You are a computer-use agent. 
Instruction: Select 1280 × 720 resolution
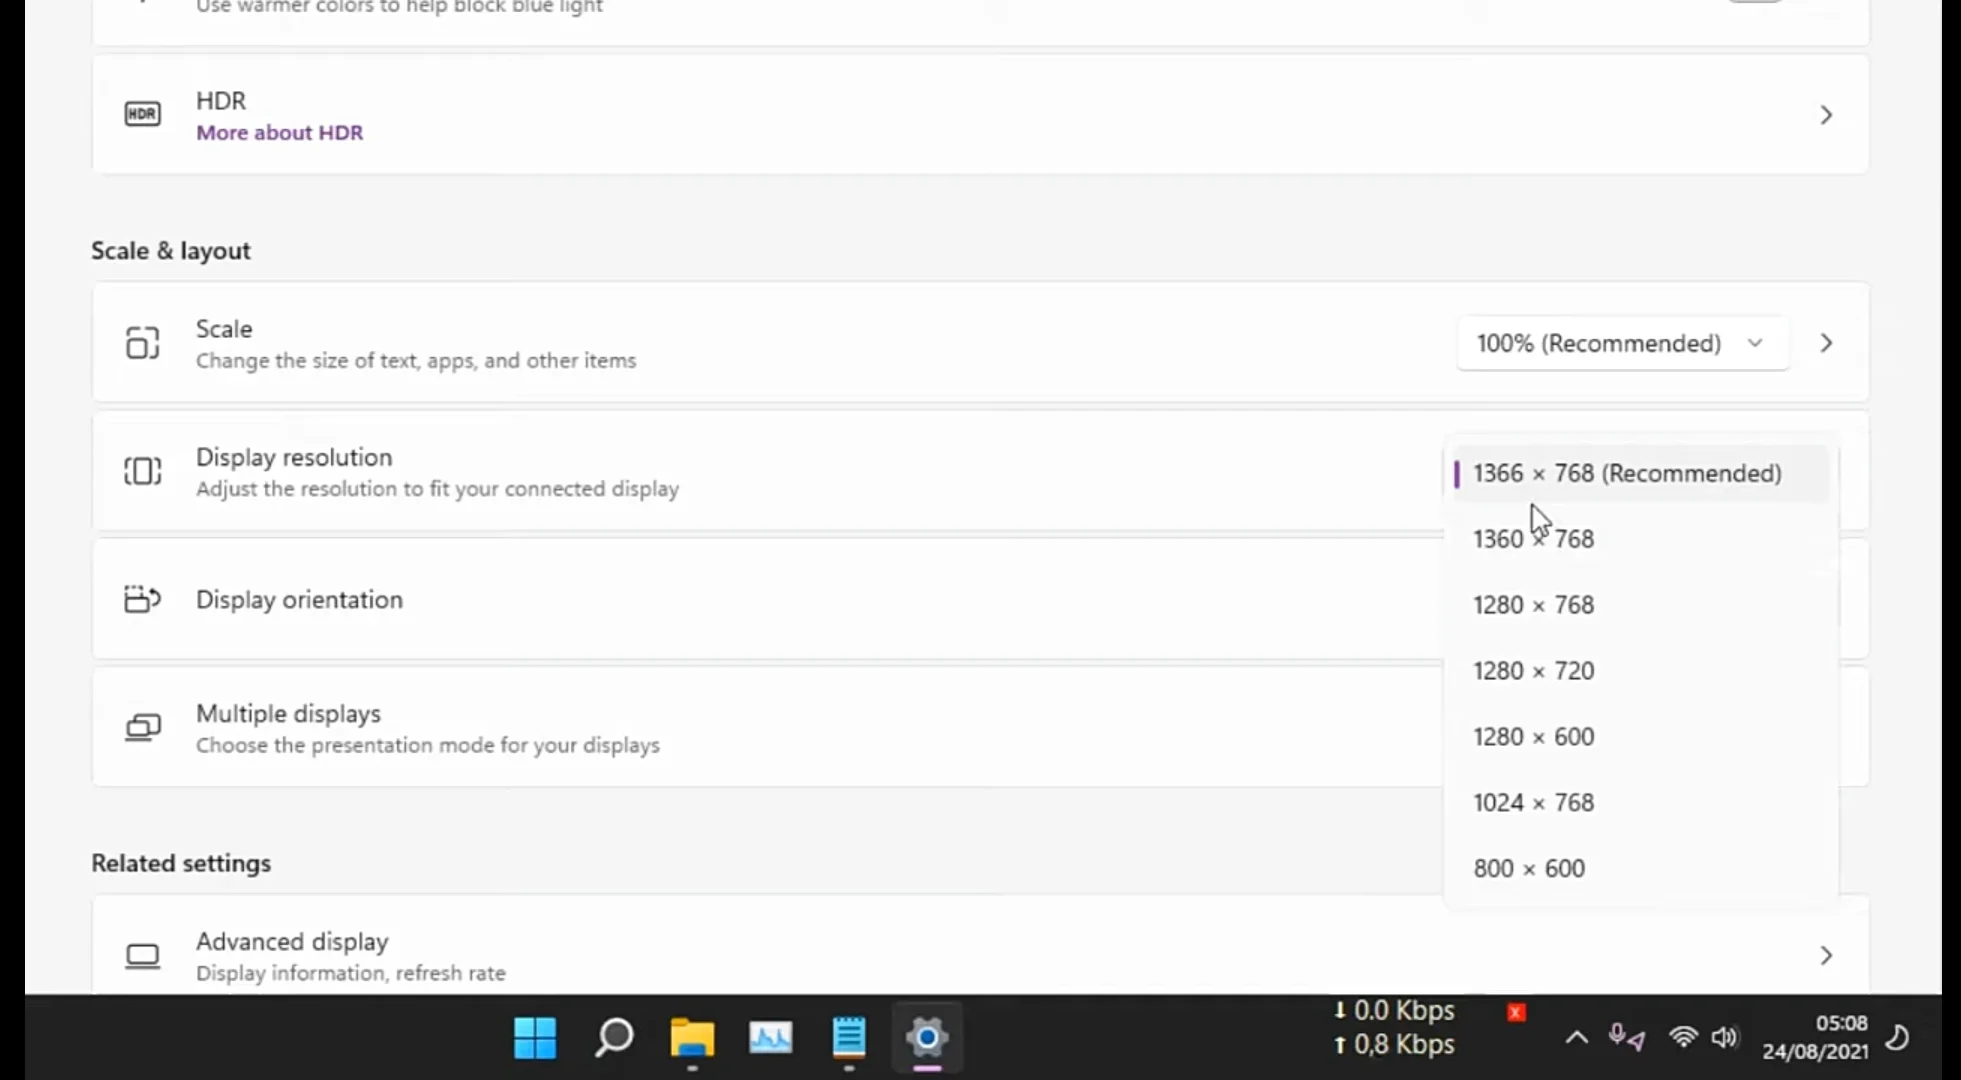(x=1640, y=671)
